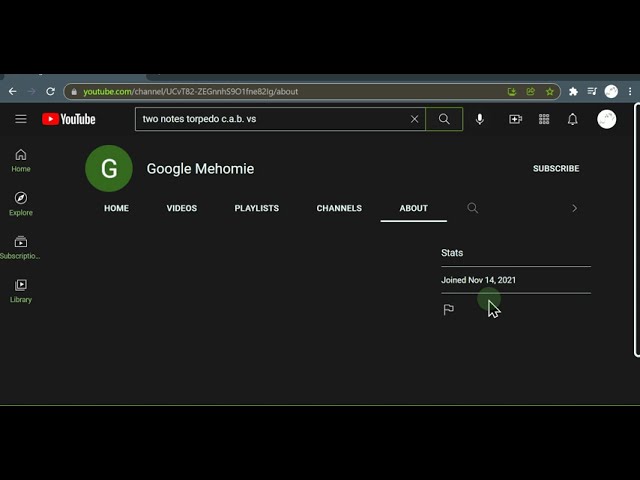Click the report user flag icon
640x480 pixels.
(x=449, y=310)
